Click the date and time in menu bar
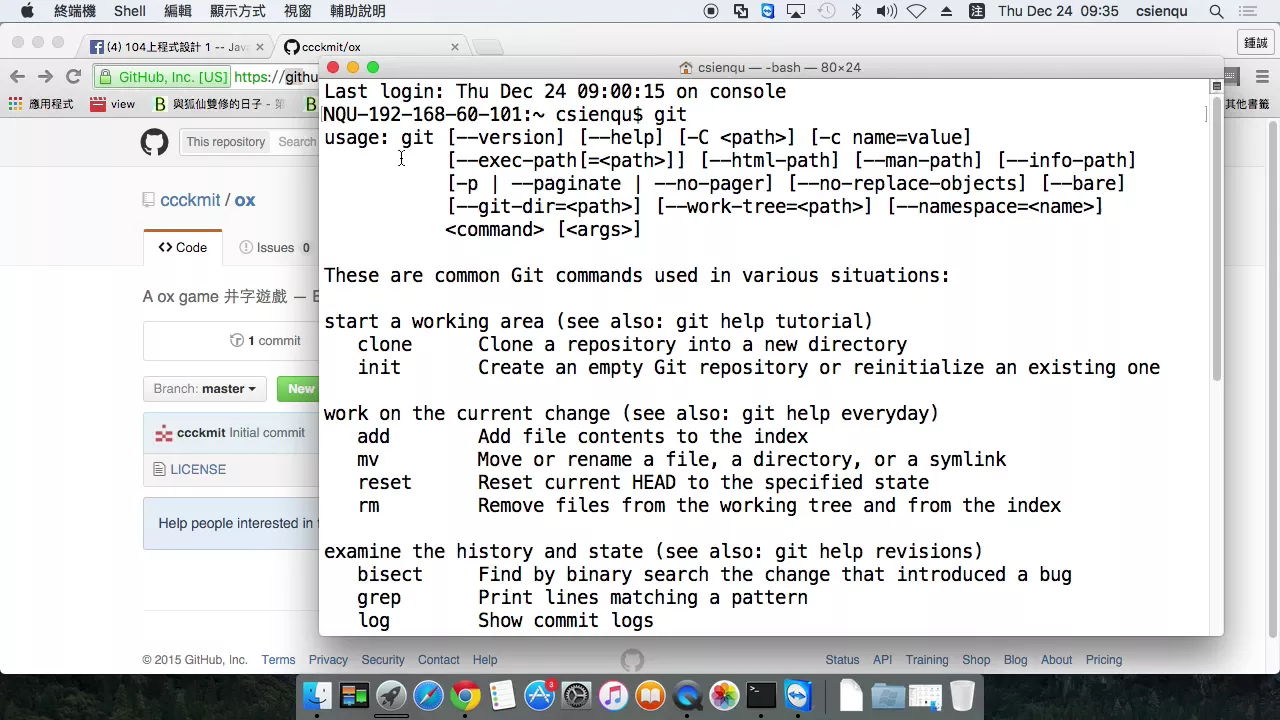Screen dimensions: 1280x720 click(x=1058, y=11)
